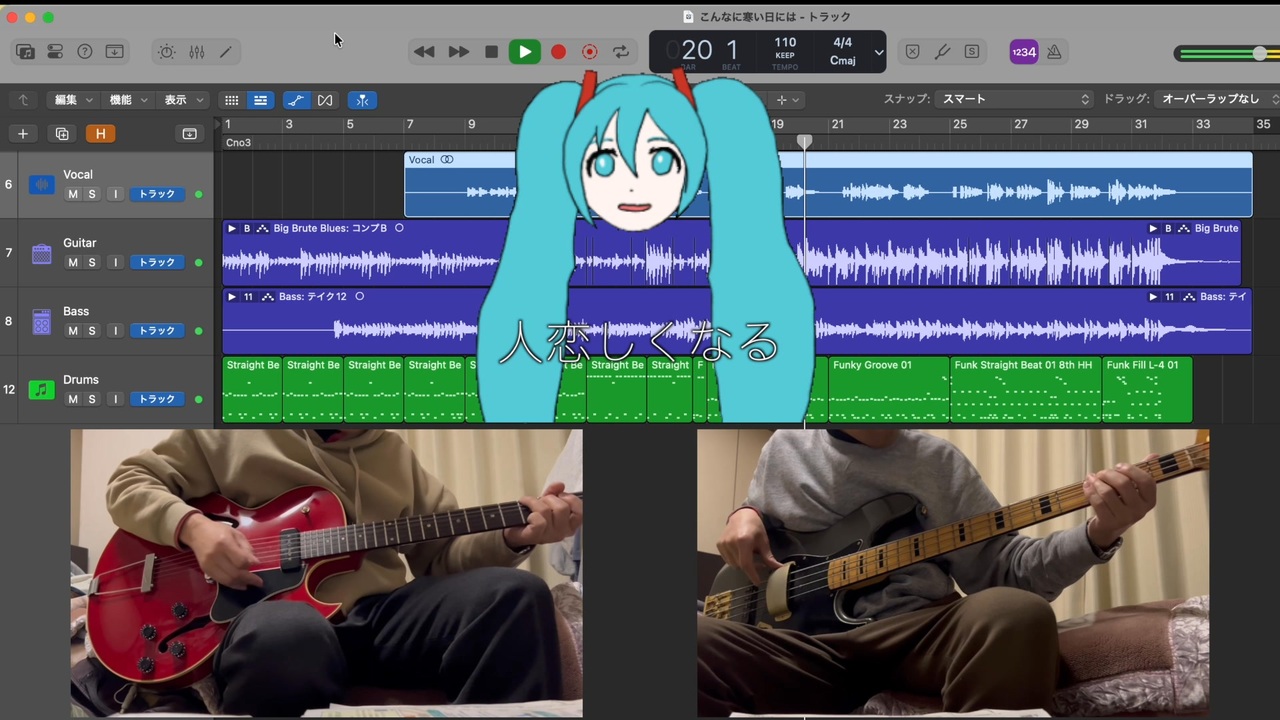Solo the Drums track
Viewport: 1280px width, 720px height.
92,399
